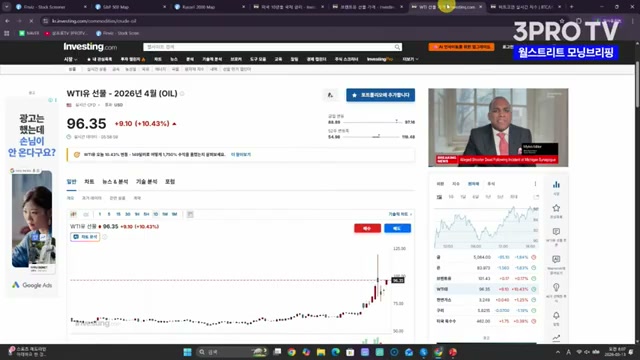Click the trend line icon in right sidebar

pos(556,338)
